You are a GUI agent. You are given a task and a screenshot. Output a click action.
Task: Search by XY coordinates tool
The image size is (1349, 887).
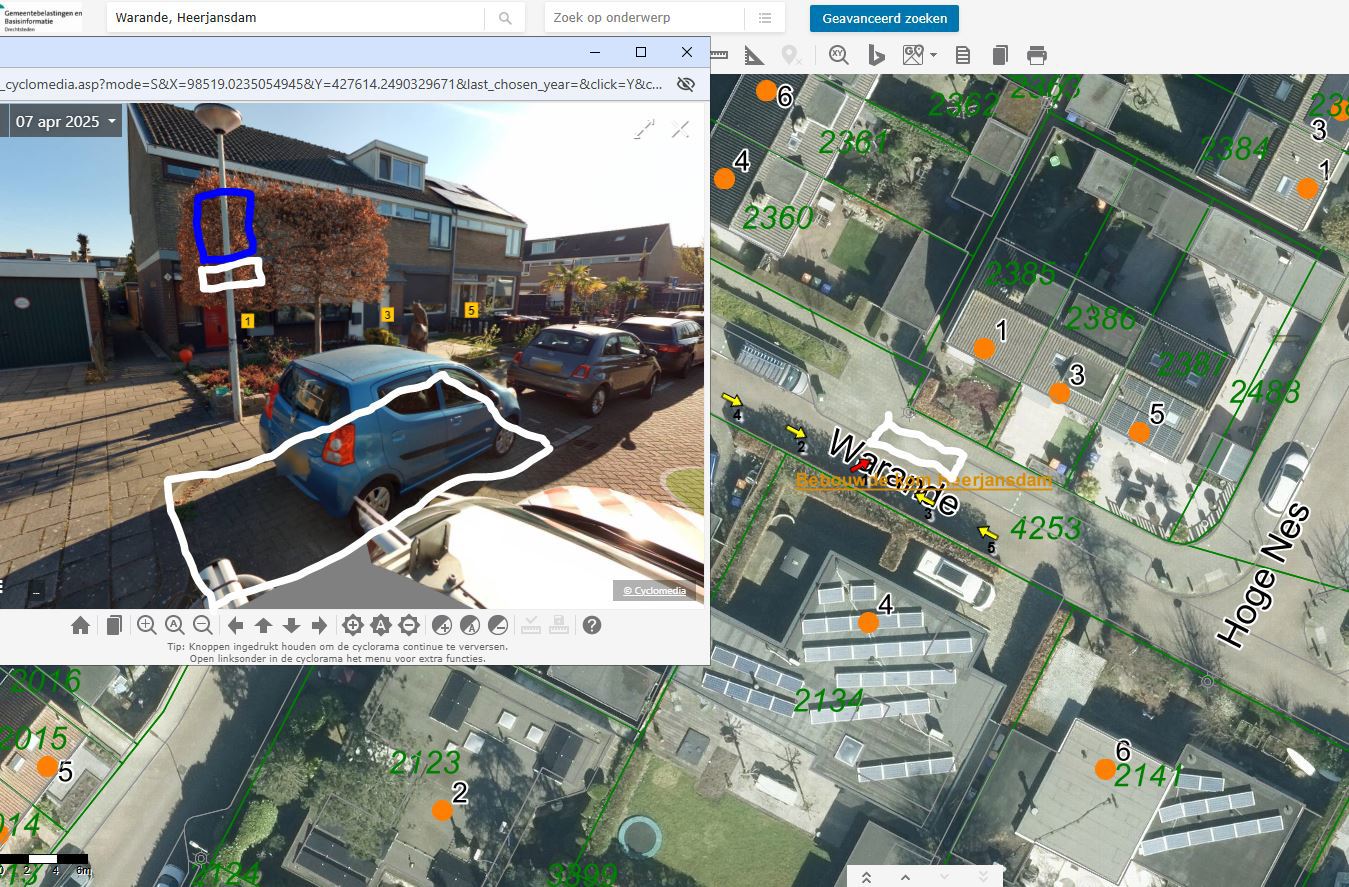coord(838,56)
